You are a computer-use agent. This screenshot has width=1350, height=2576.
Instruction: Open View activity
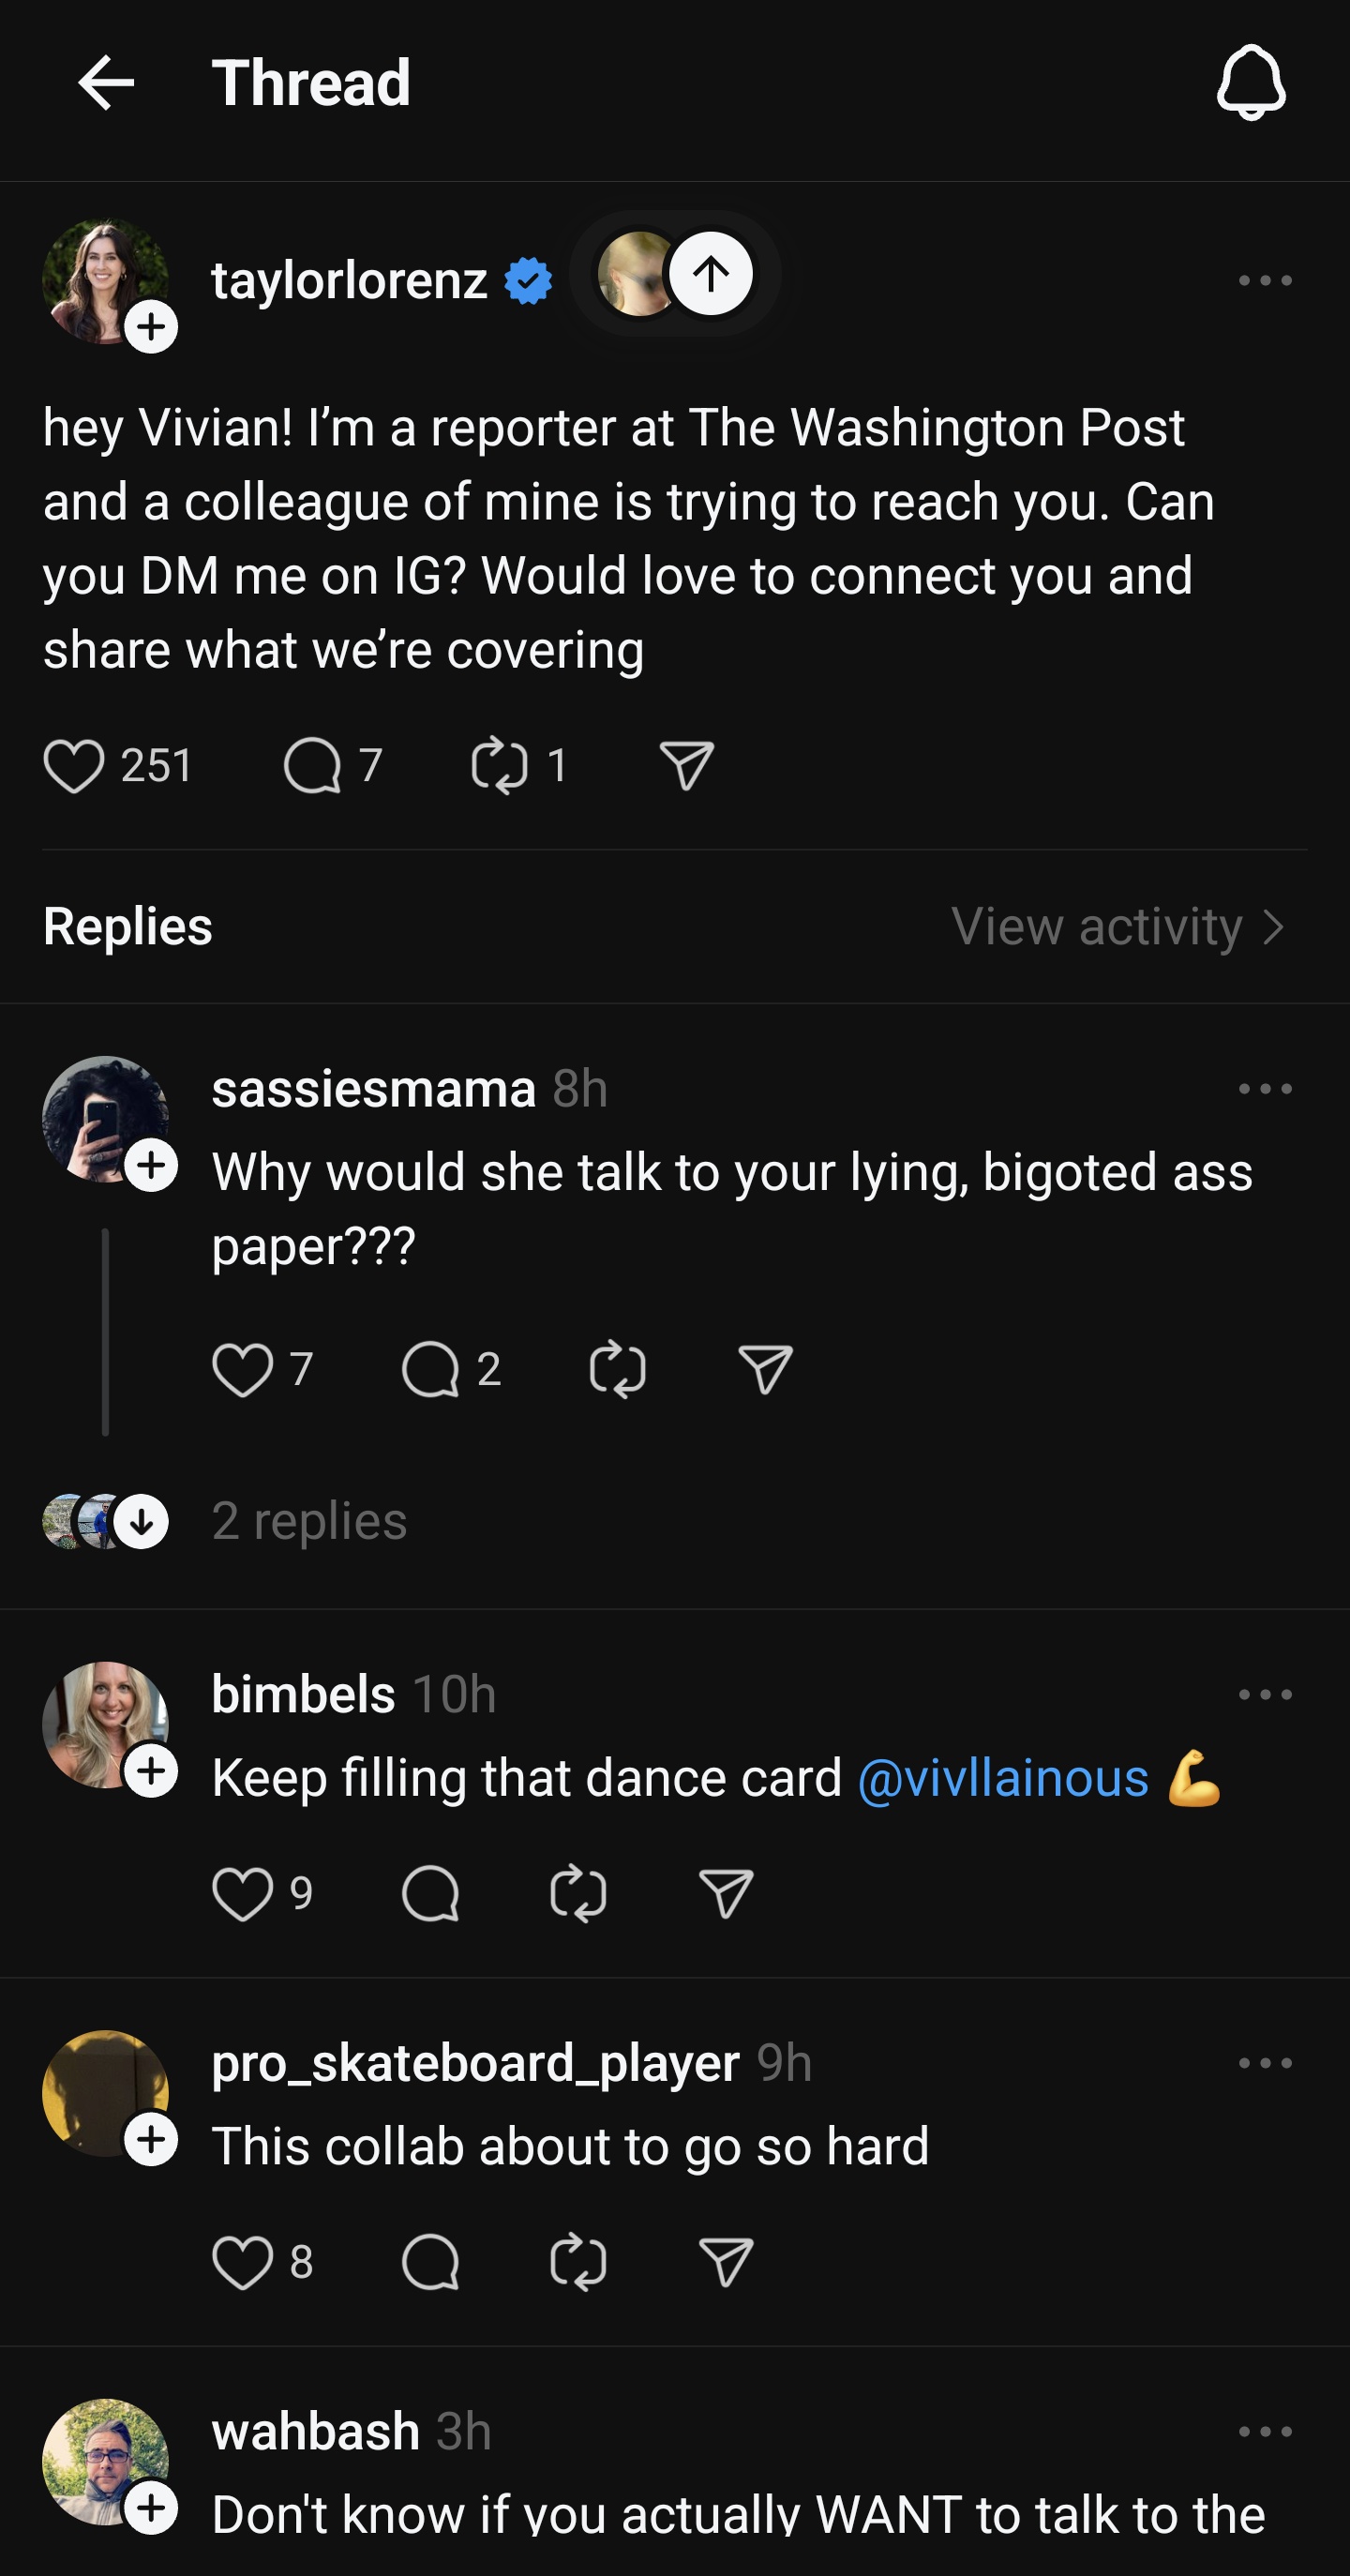click(1118, 927)
